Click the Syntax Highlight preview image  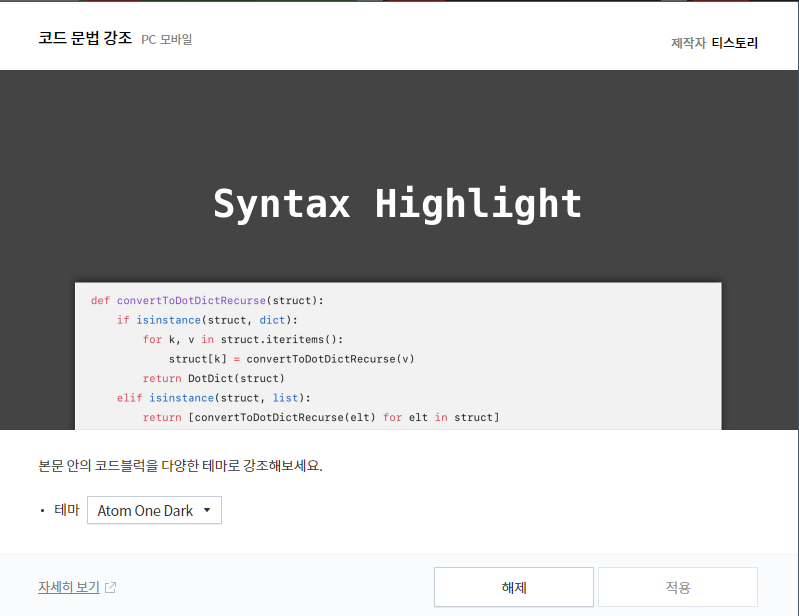(399, 250)
